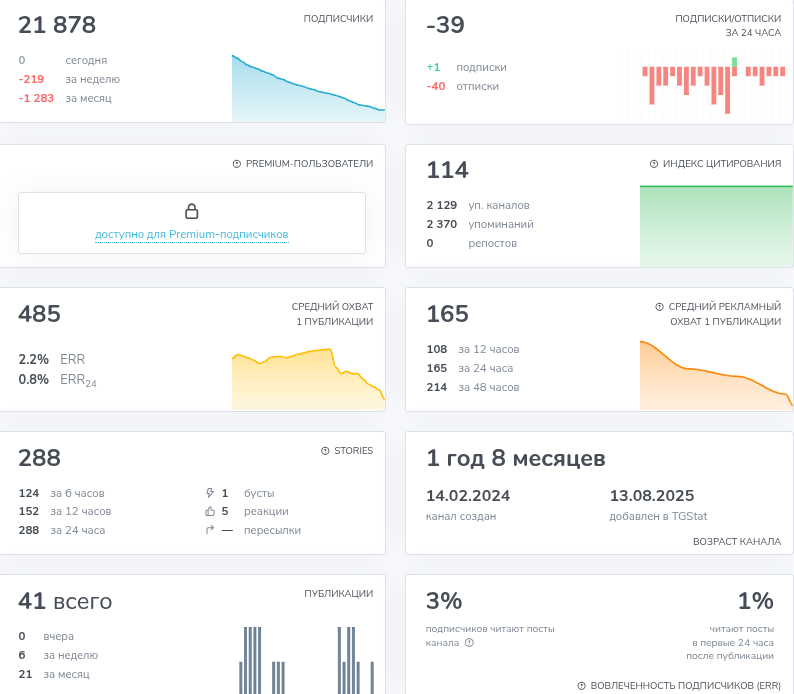Select the СРЕДНИЙ ОХВАТ 1 ПУБЛИКАЦИИ heading

332,314
